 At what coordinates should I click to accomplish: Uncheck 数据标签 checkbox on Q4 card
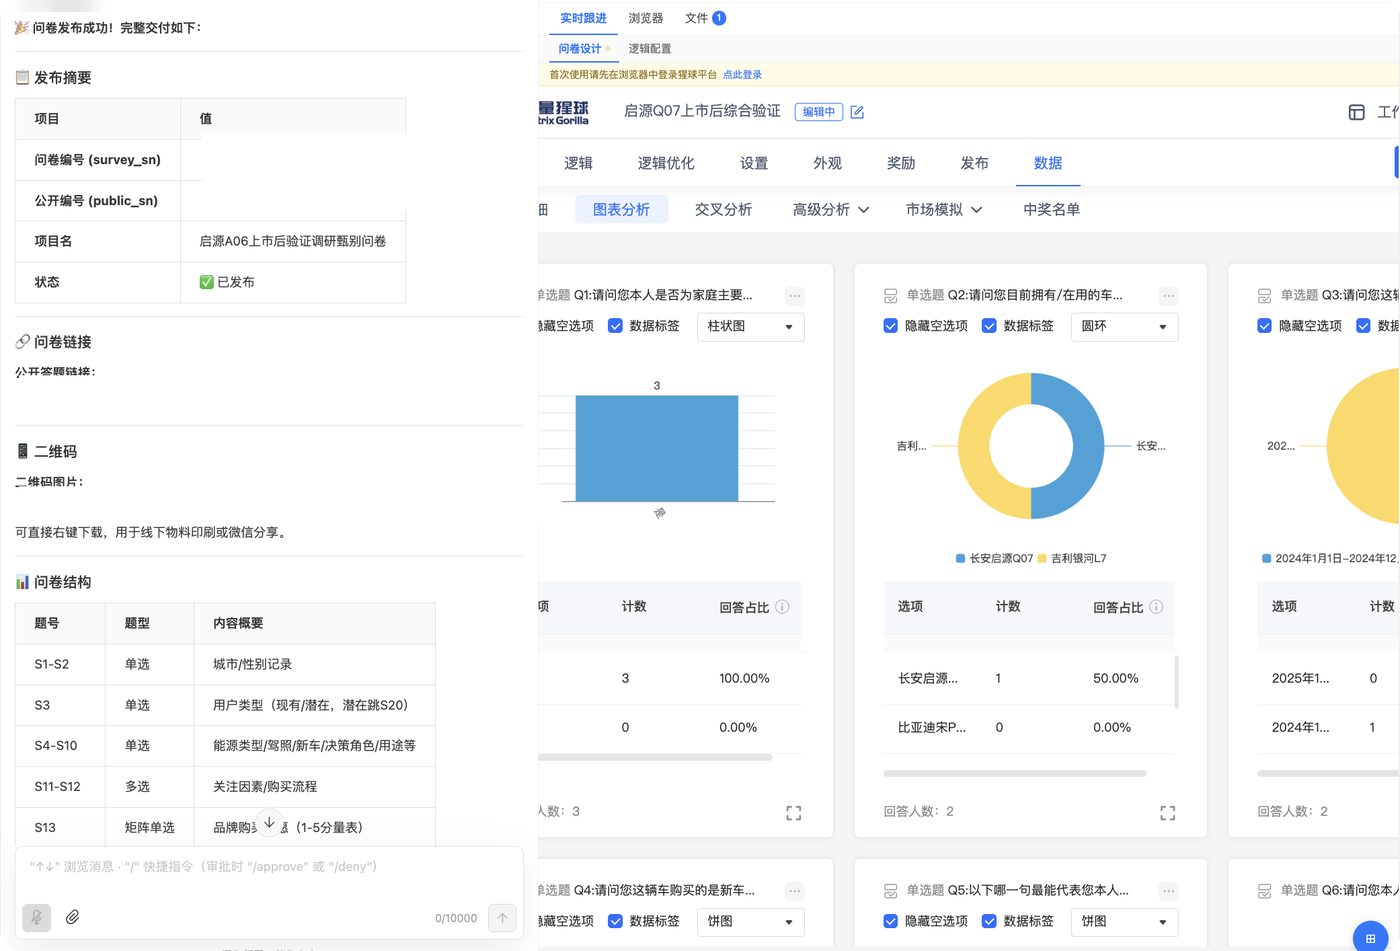pyautogui.click(x=616, y=921)
